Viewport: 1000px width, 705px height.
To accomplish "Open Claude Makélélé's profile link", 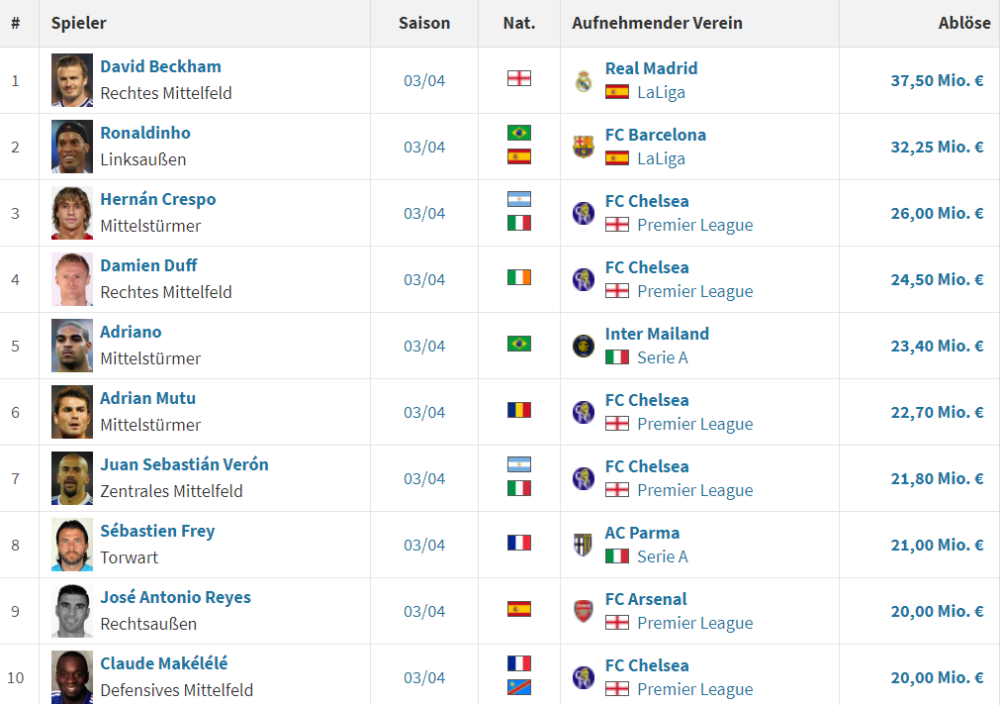I will [163, 664].
